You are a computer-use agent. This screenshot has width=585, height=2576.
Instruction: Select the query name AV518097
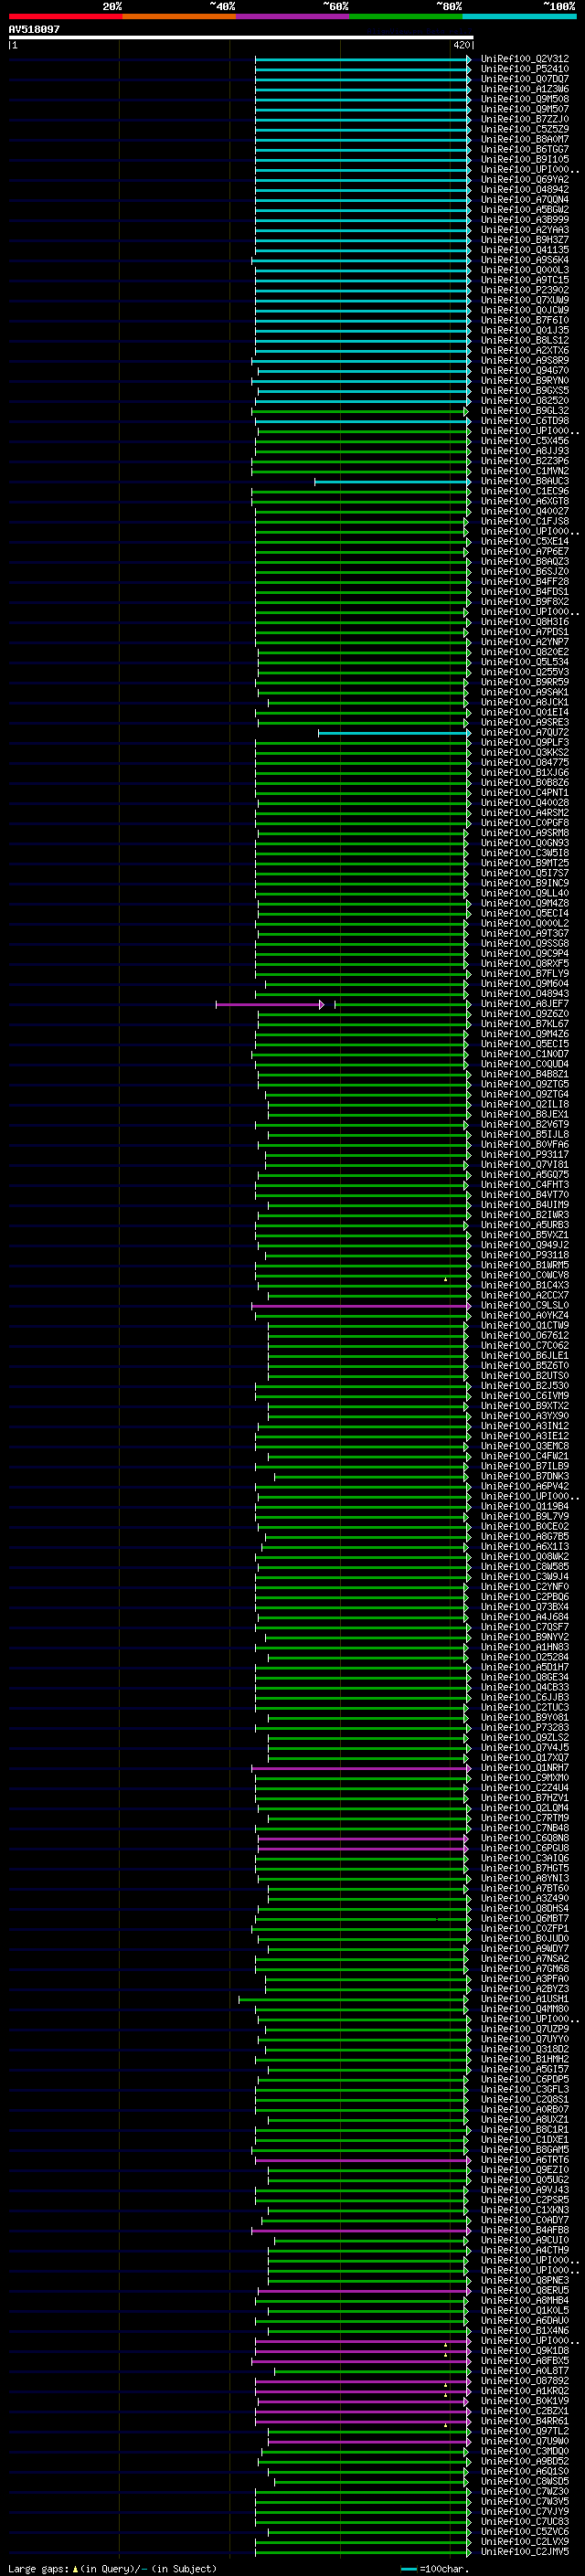click(34, 29)
